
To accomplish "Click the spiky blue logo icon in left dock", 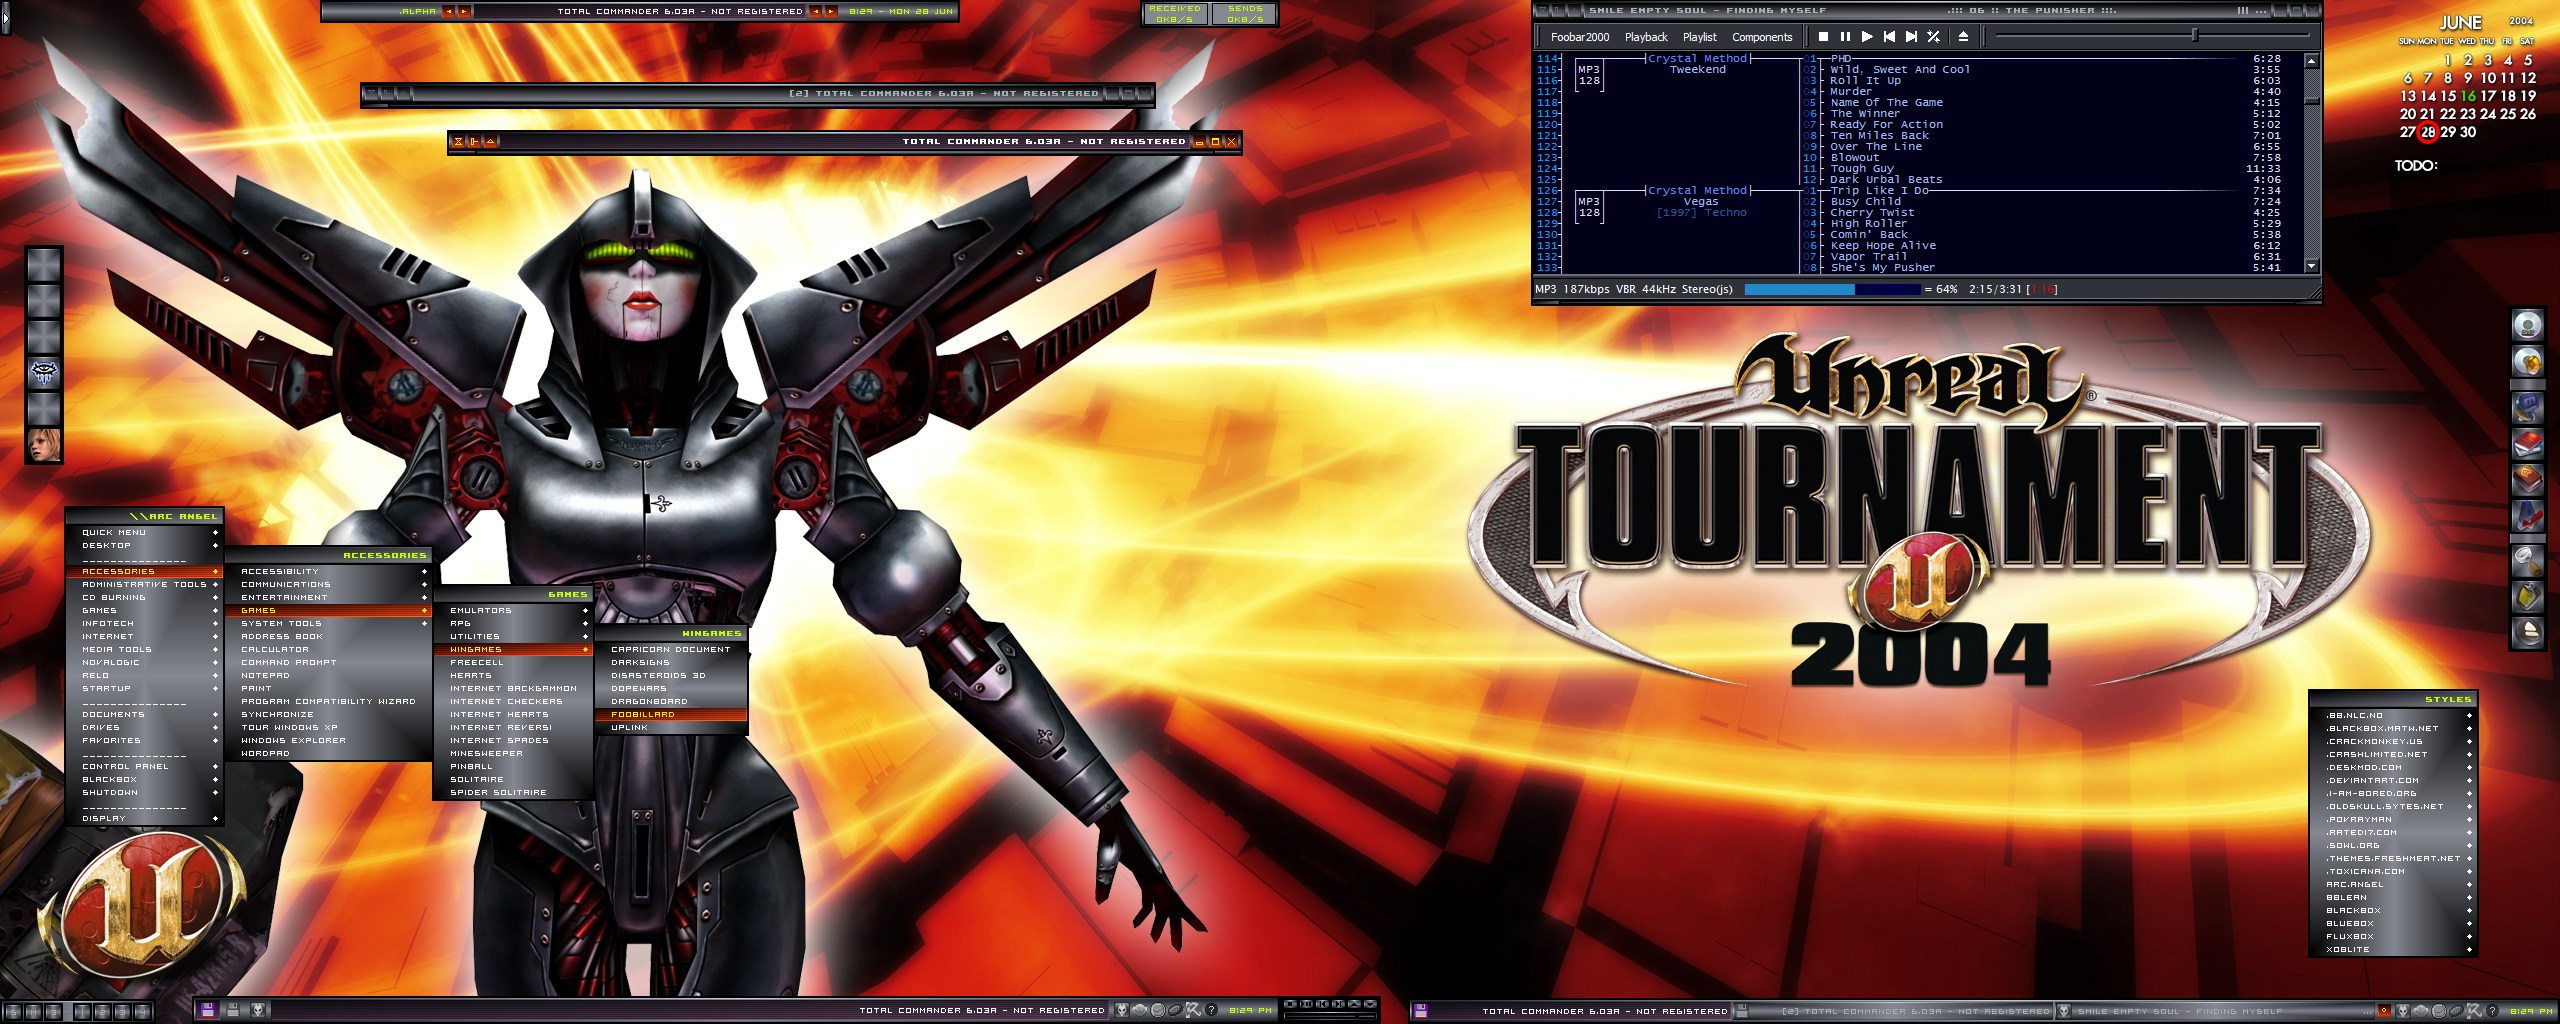I will pyautogui.click(x=44, y=374).
